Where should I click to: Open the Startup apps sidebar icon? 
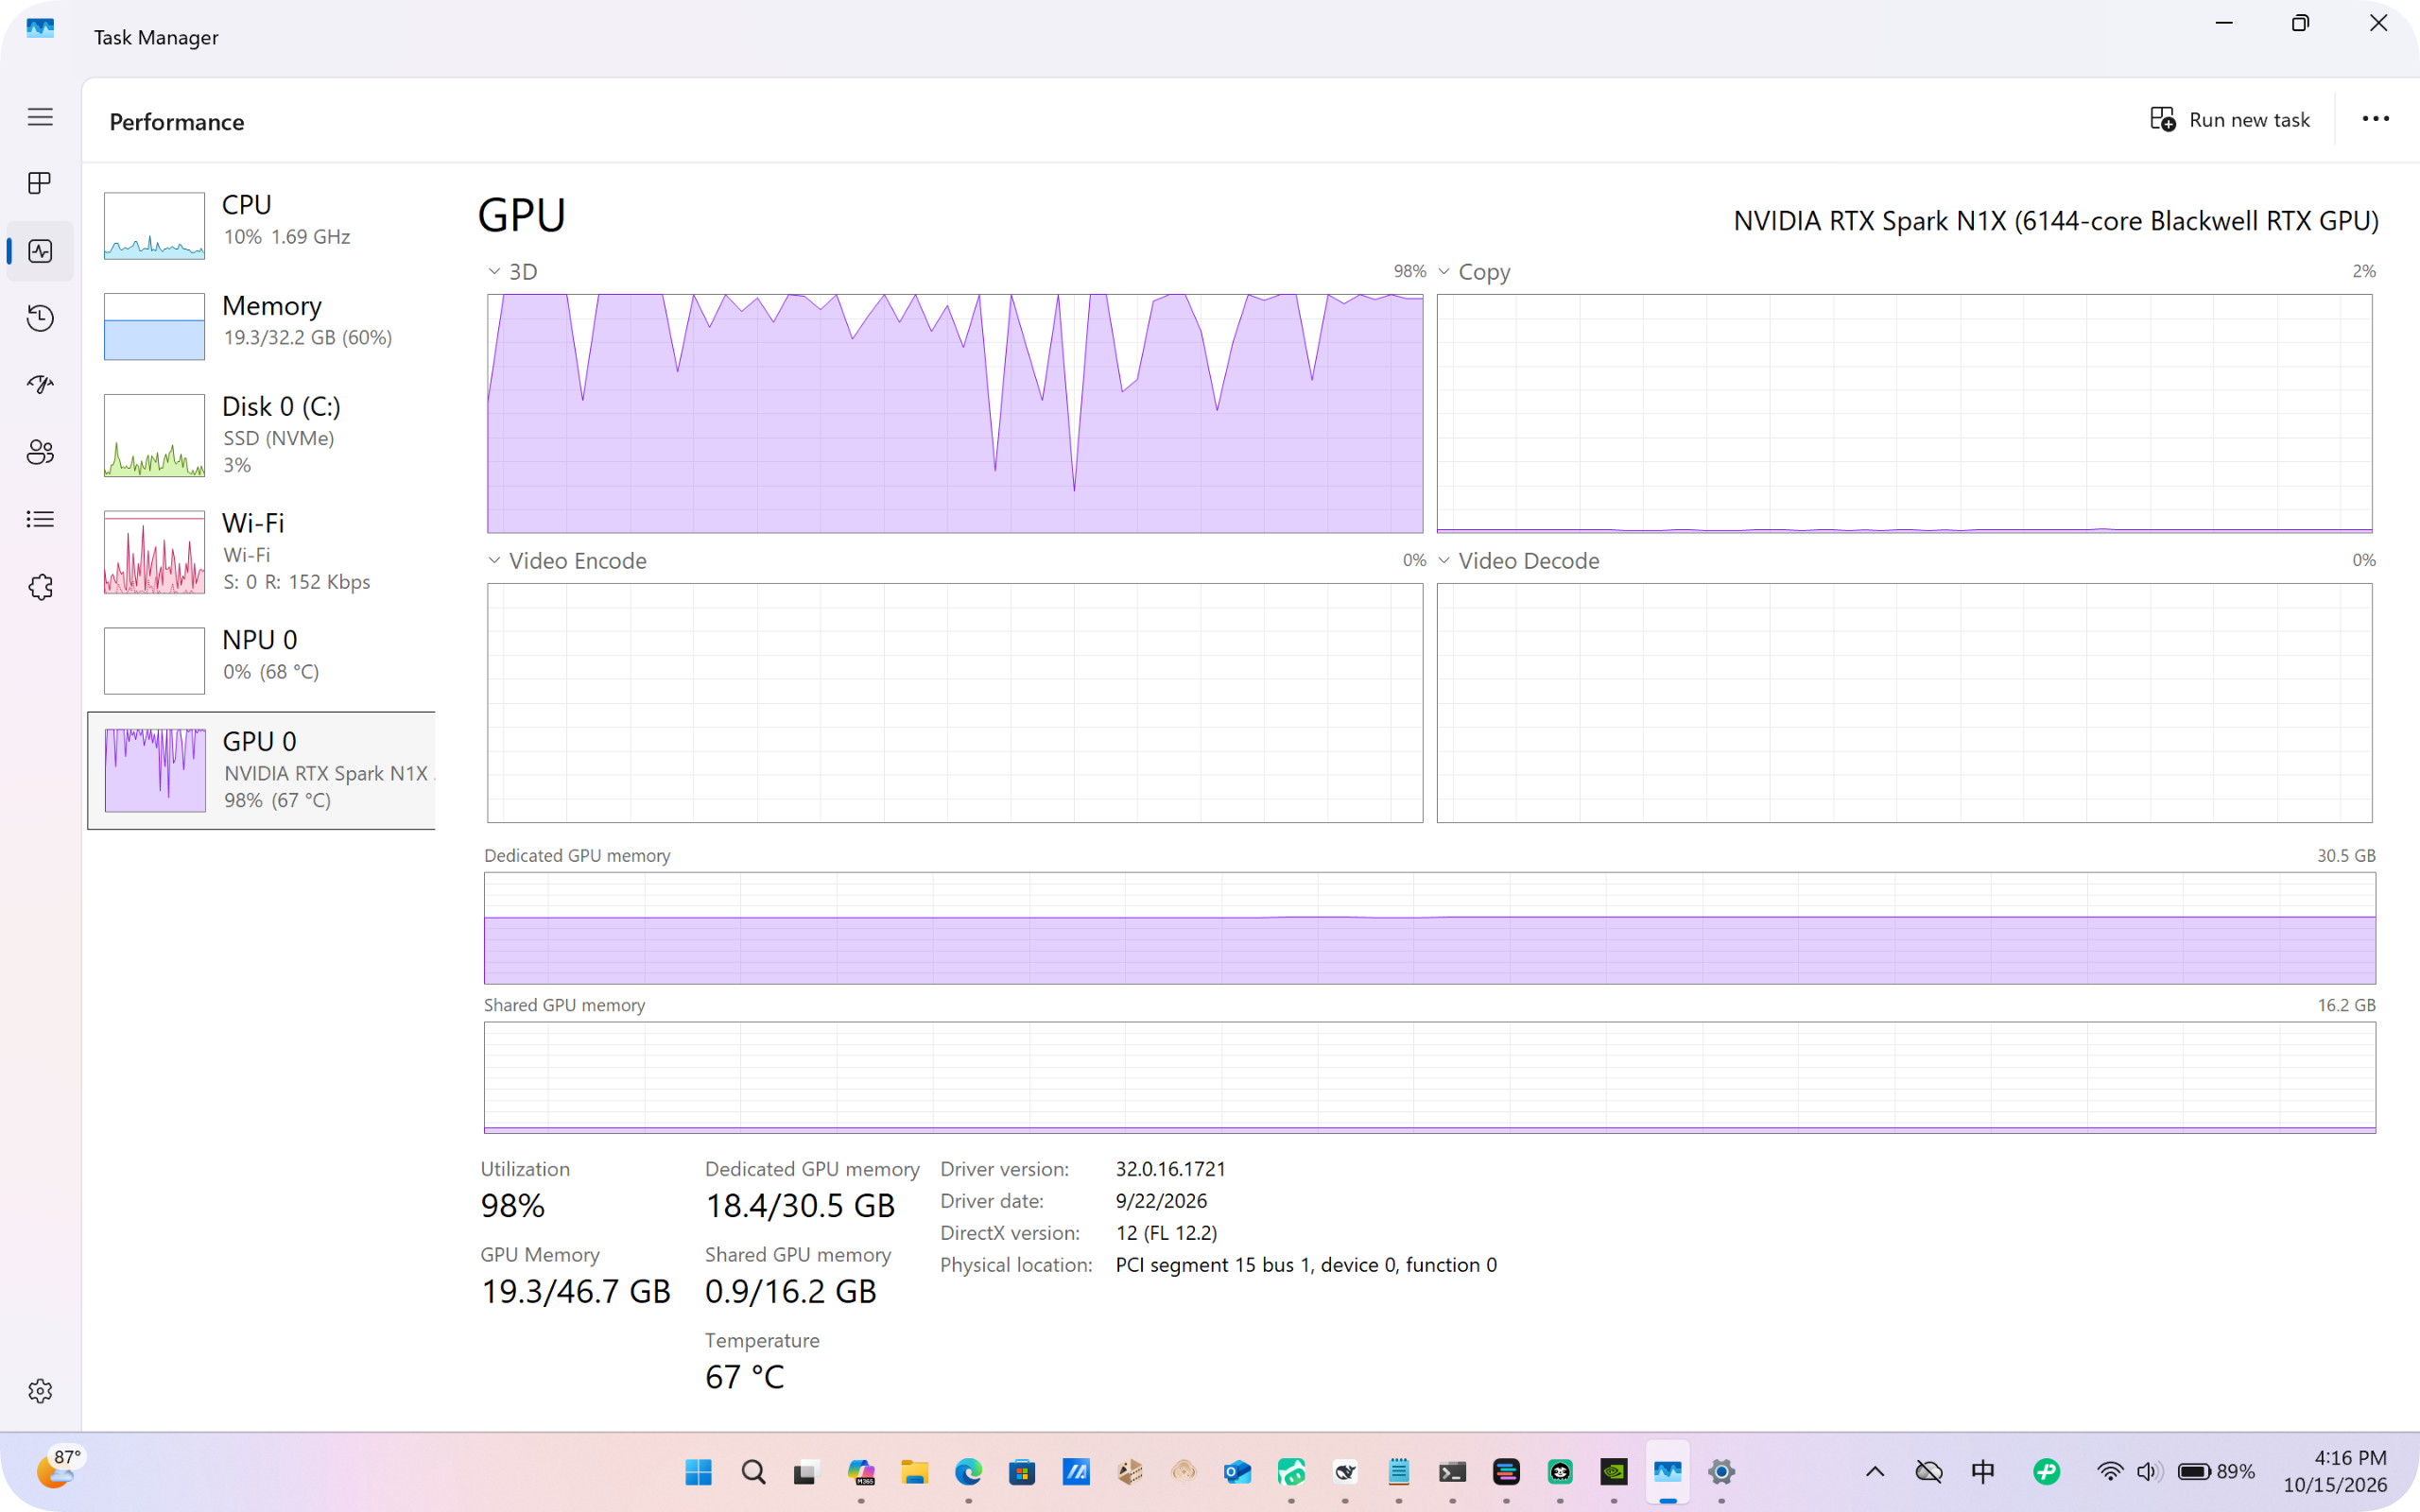point(40,384)
